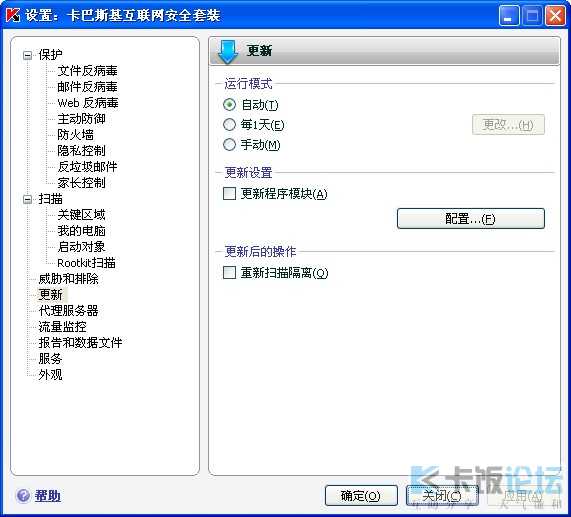Viewport: 571px width, 517px height.
Task: Collapse the 扫描 tree node
Action: point(27,199)
